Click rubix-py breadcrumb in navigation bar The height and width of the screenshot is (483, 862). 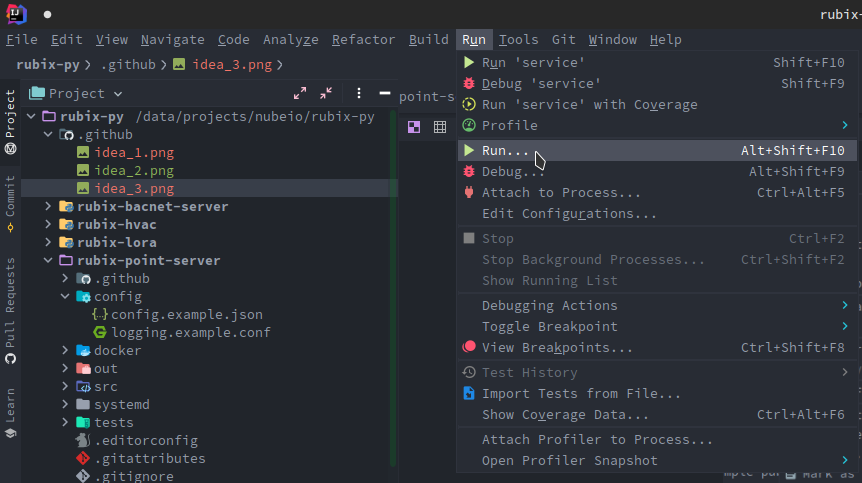[48, 65]
